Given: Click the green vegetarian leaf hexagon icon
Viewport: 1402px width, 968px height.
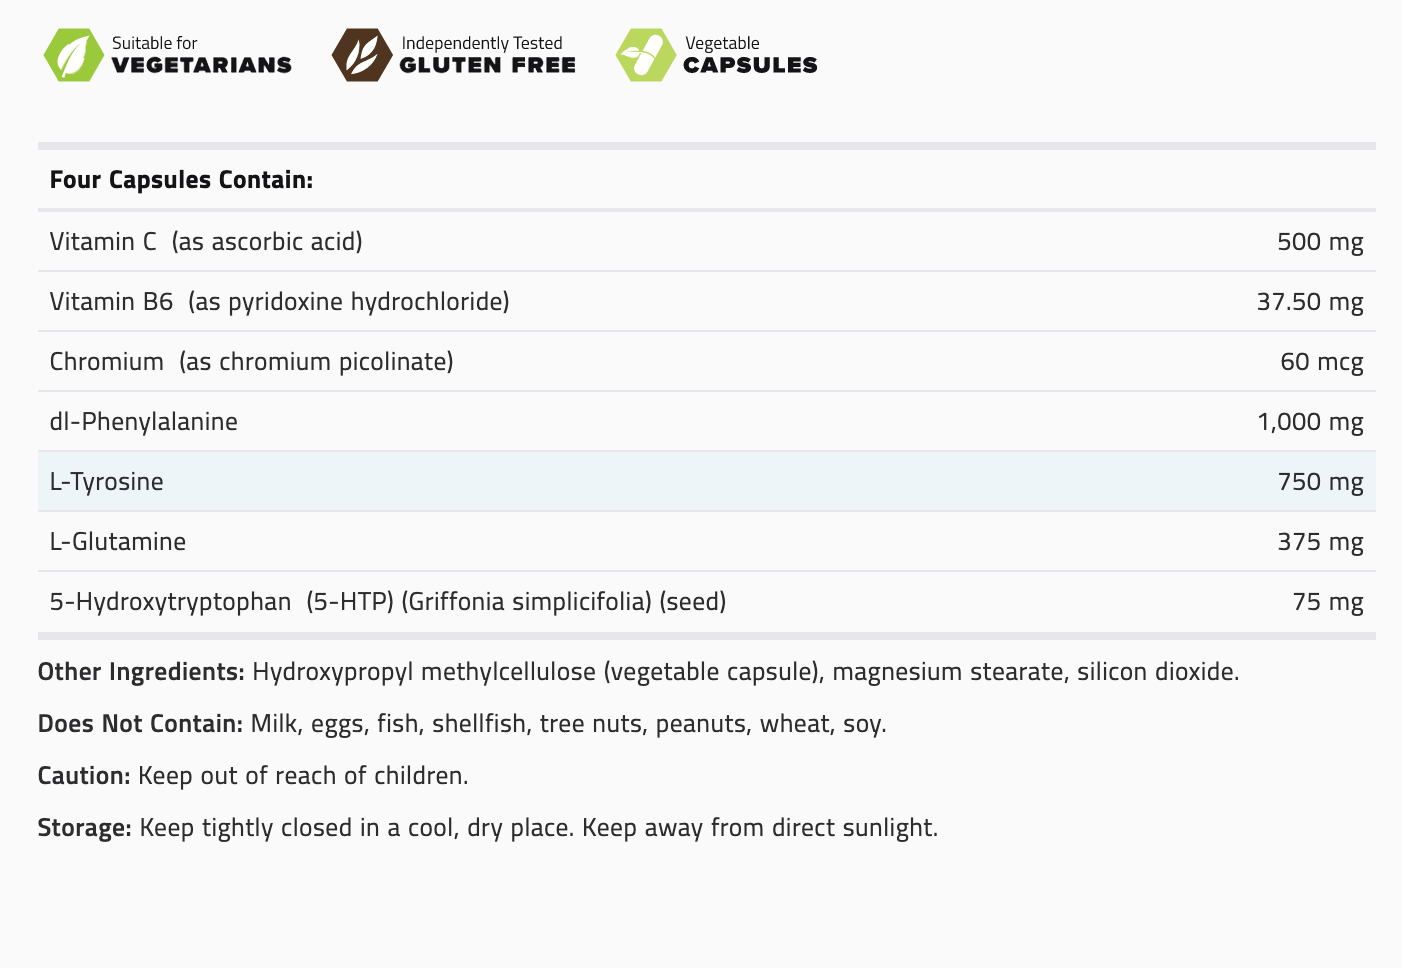Looking at the screenshot, I should [74, 55].
